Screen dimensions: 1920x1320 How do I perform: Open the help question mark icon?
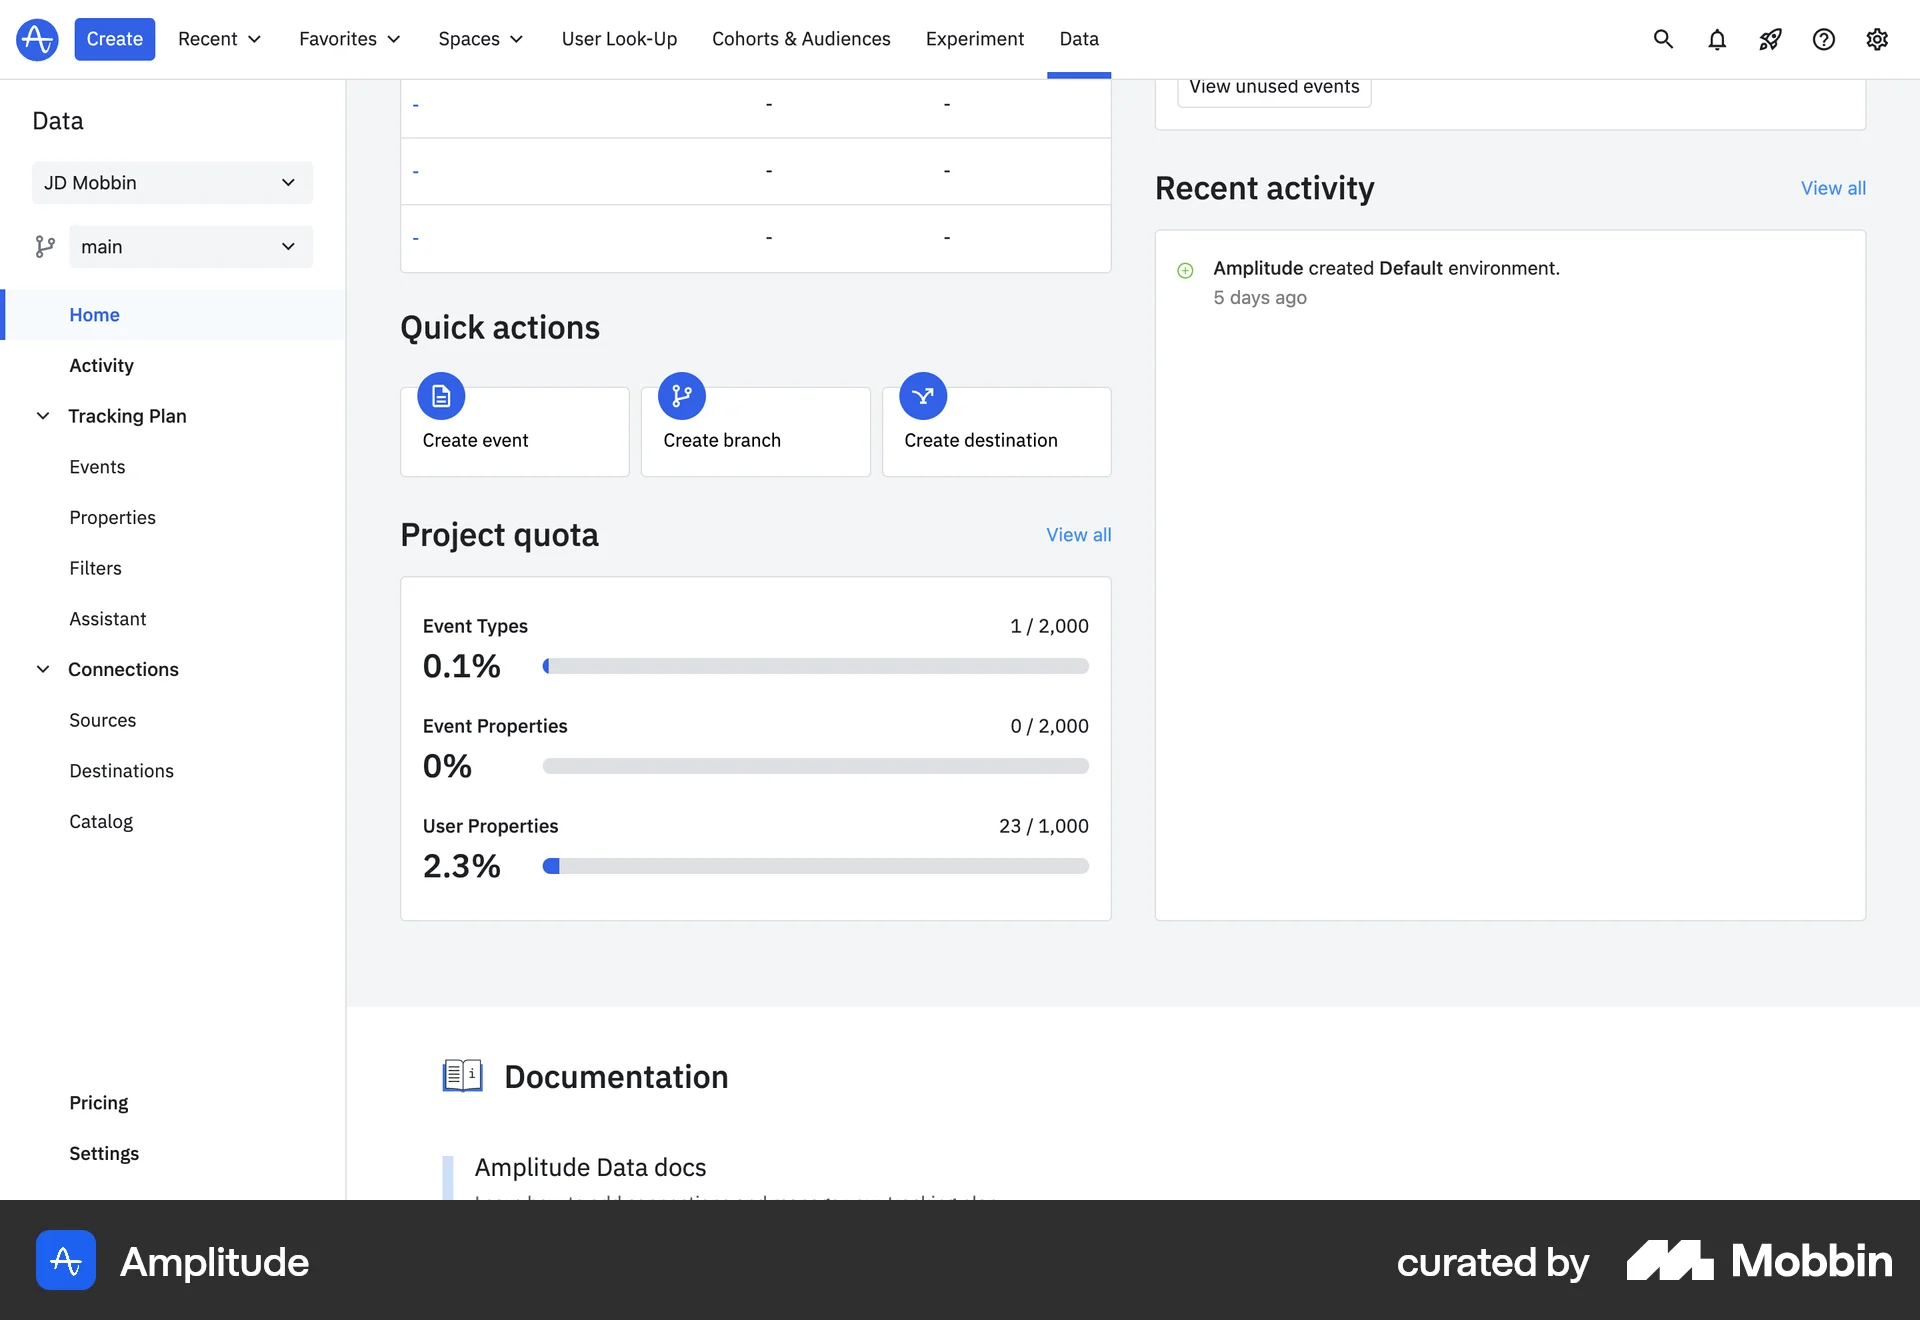pyautogui.click(x=1824, y=39)
